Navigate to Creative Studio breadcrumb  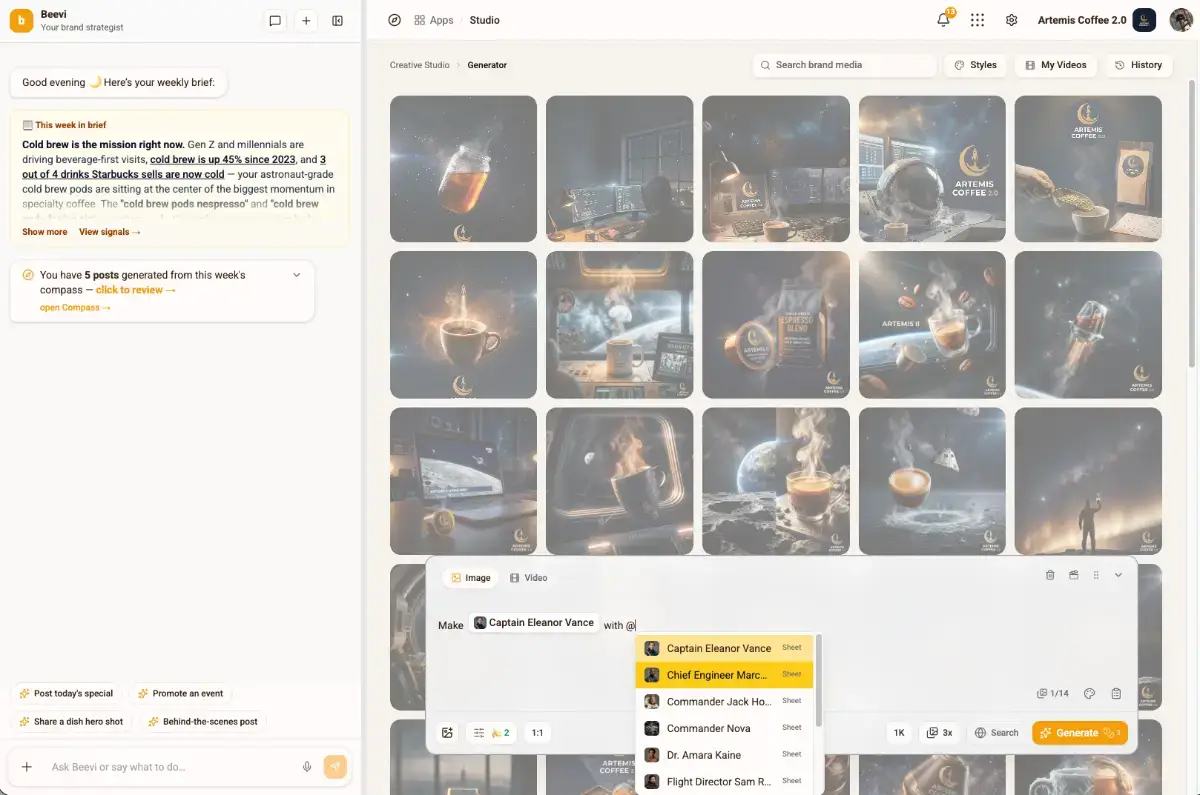tap(420, 65)
